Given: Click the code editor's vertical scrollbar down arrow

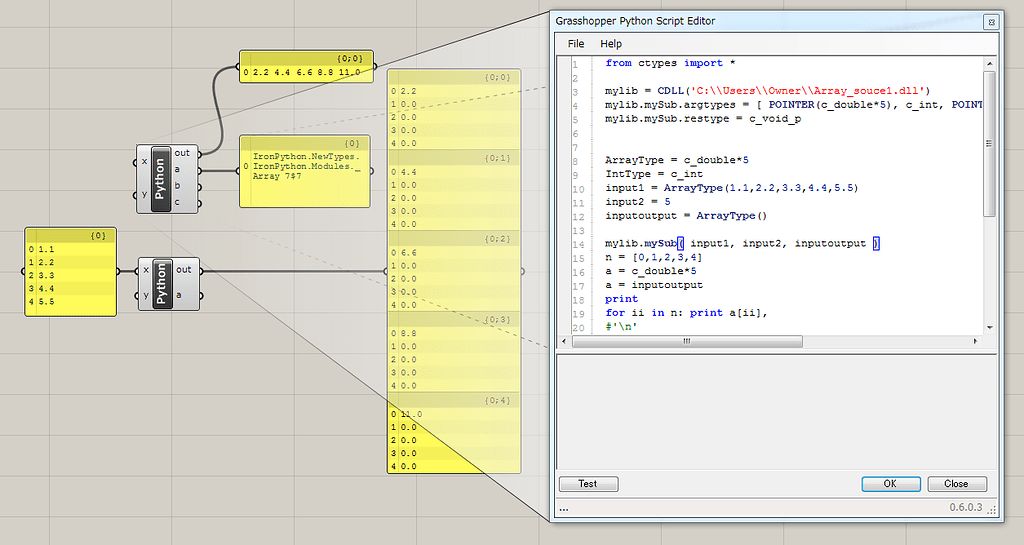Looking at the screenshot, I should (x=990, y=326).
